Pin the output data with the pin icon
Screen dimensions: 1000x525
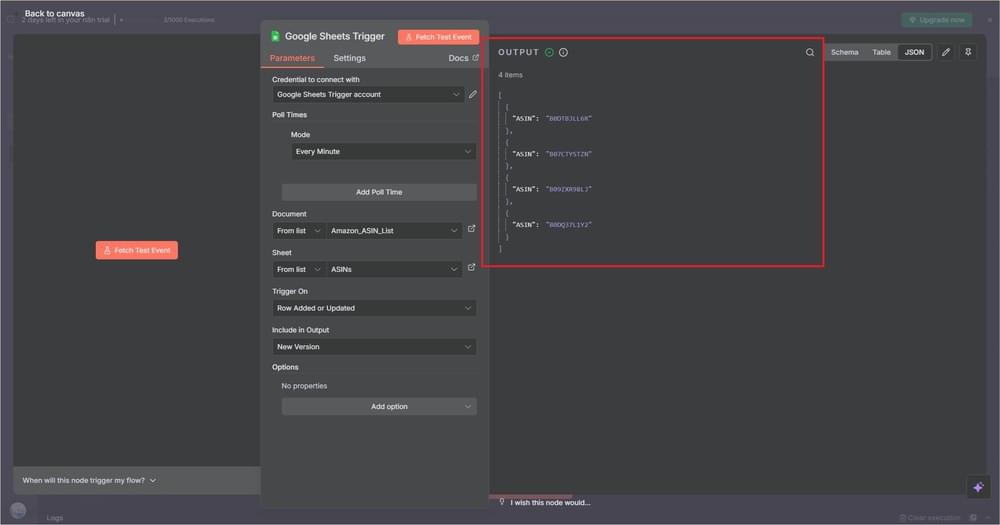968,52
